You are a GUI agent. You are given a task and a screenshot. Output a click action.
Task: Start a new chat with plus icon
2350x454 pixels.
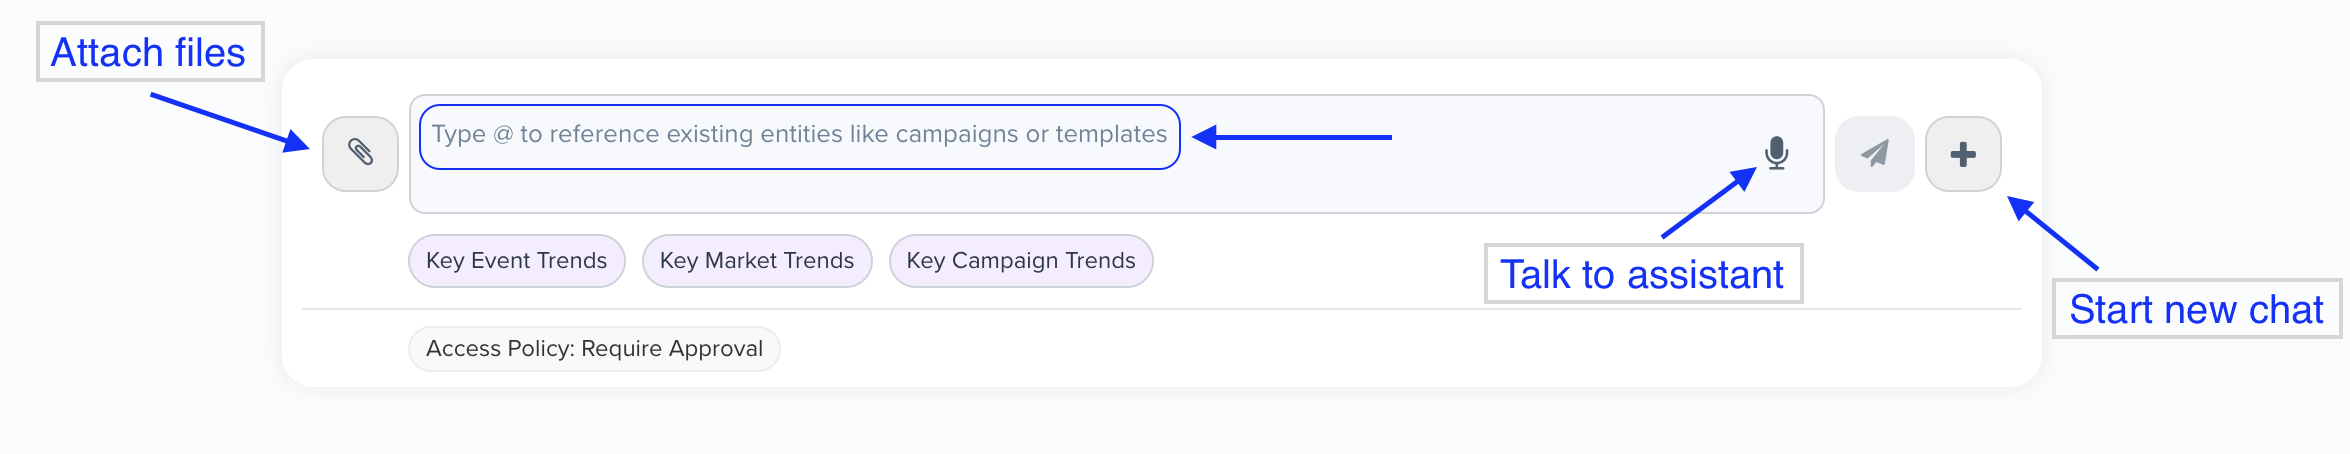tap(1962, 154)
